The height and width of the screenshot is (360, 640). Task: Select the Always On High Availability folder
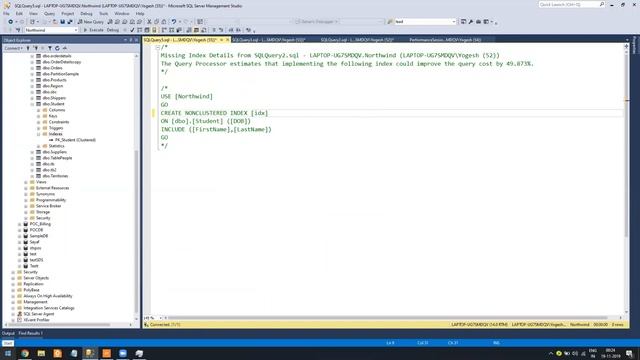click(x=47, y=296)
